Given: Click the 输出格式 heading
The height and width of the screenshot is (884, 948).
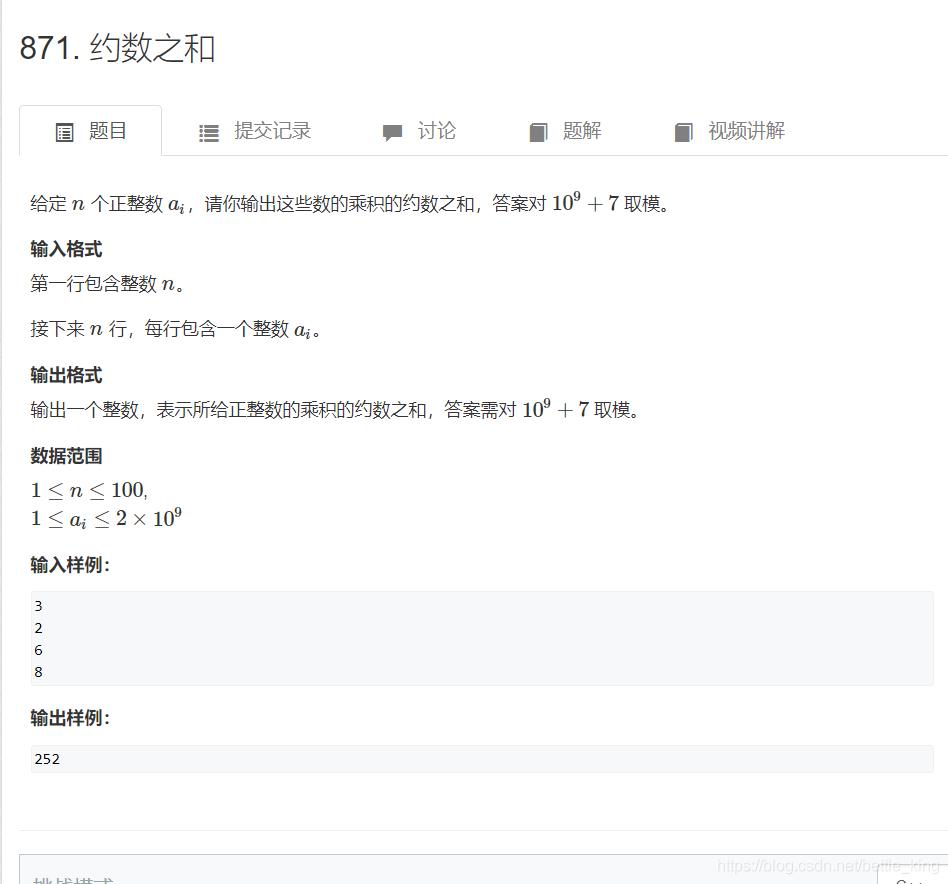Looking at the screenshot, I should 67,375.
